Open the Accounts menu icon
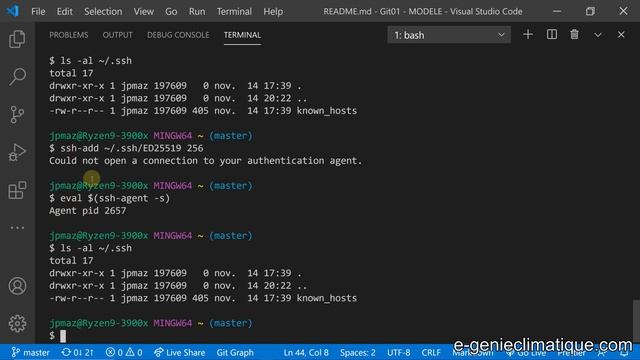640x360 pixels. [17, 286]
